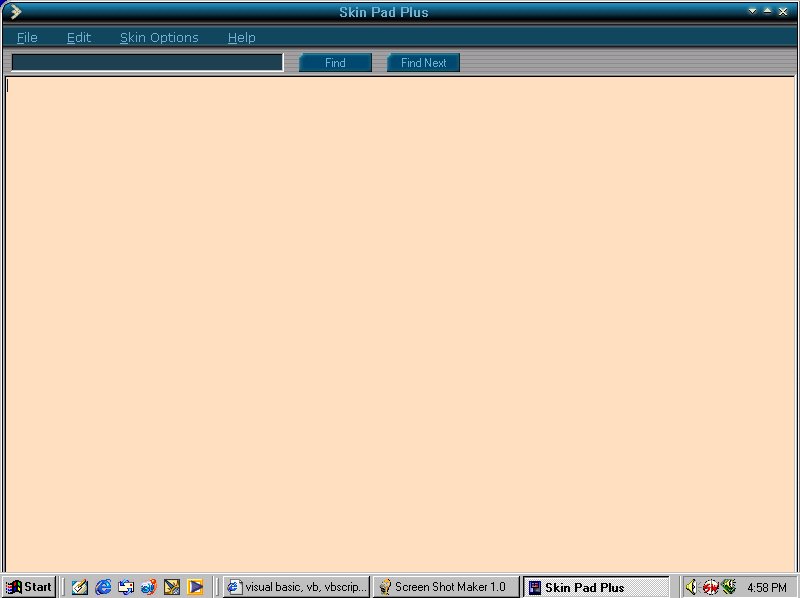Maximize window using the up arrow
The height and width of the screenshot is (598, 800).
[x=767, y=11]
